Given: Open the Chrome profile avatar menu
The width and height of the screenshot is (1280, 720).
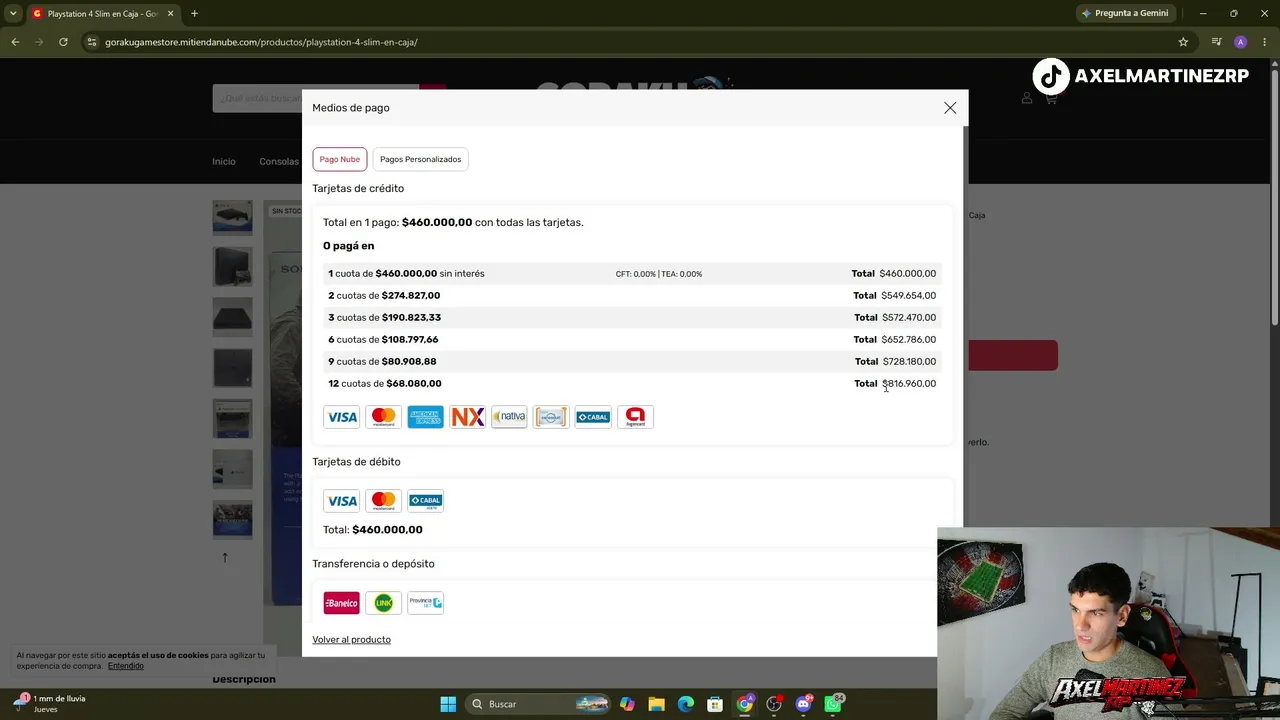Looking at the screenshot, I should point(1241,42).
